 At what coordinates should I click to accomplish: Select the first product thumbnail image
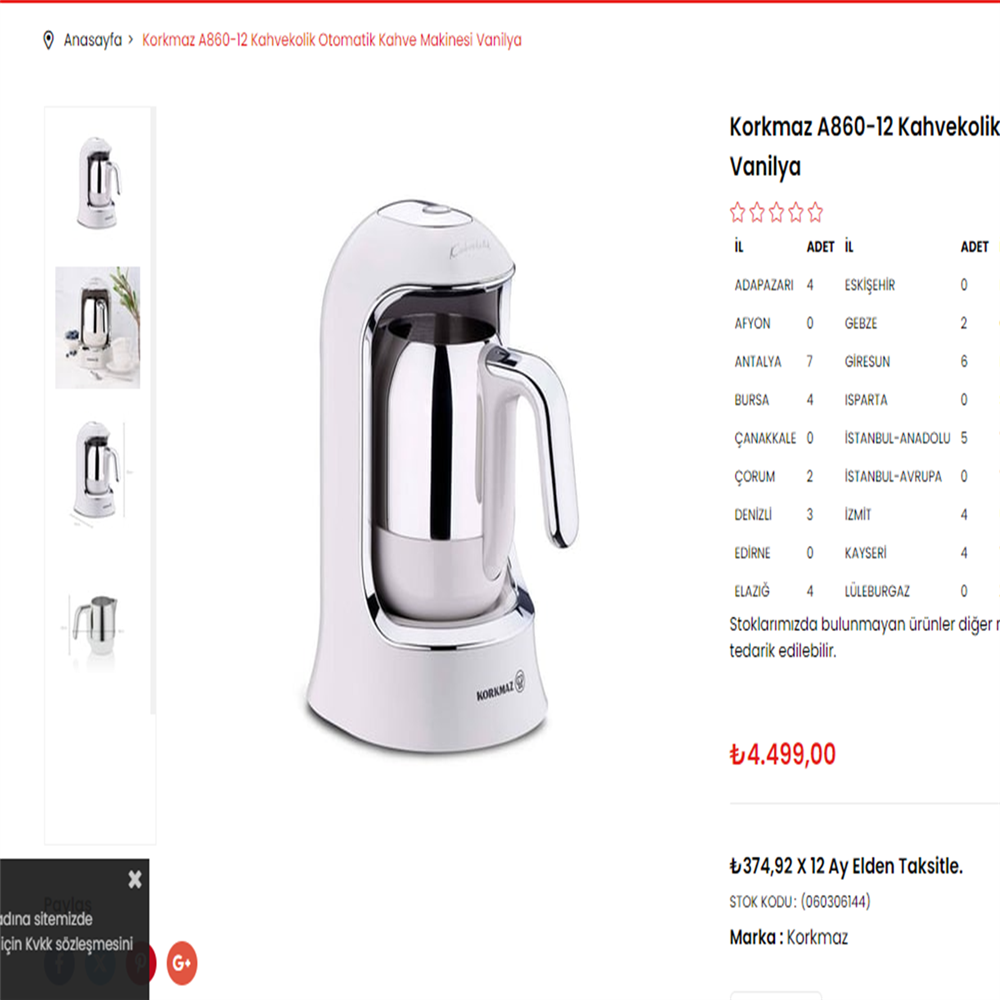[x=98, y=184]
